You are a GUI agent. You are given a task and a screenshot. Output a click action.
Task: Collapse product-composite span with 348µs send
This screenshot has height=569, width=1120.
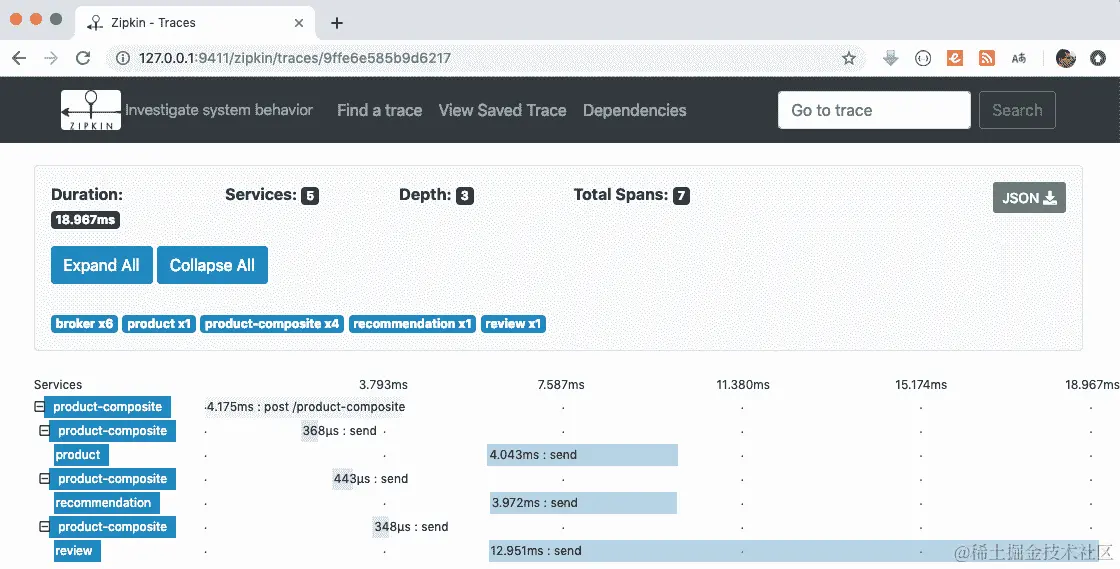point(44,526)
